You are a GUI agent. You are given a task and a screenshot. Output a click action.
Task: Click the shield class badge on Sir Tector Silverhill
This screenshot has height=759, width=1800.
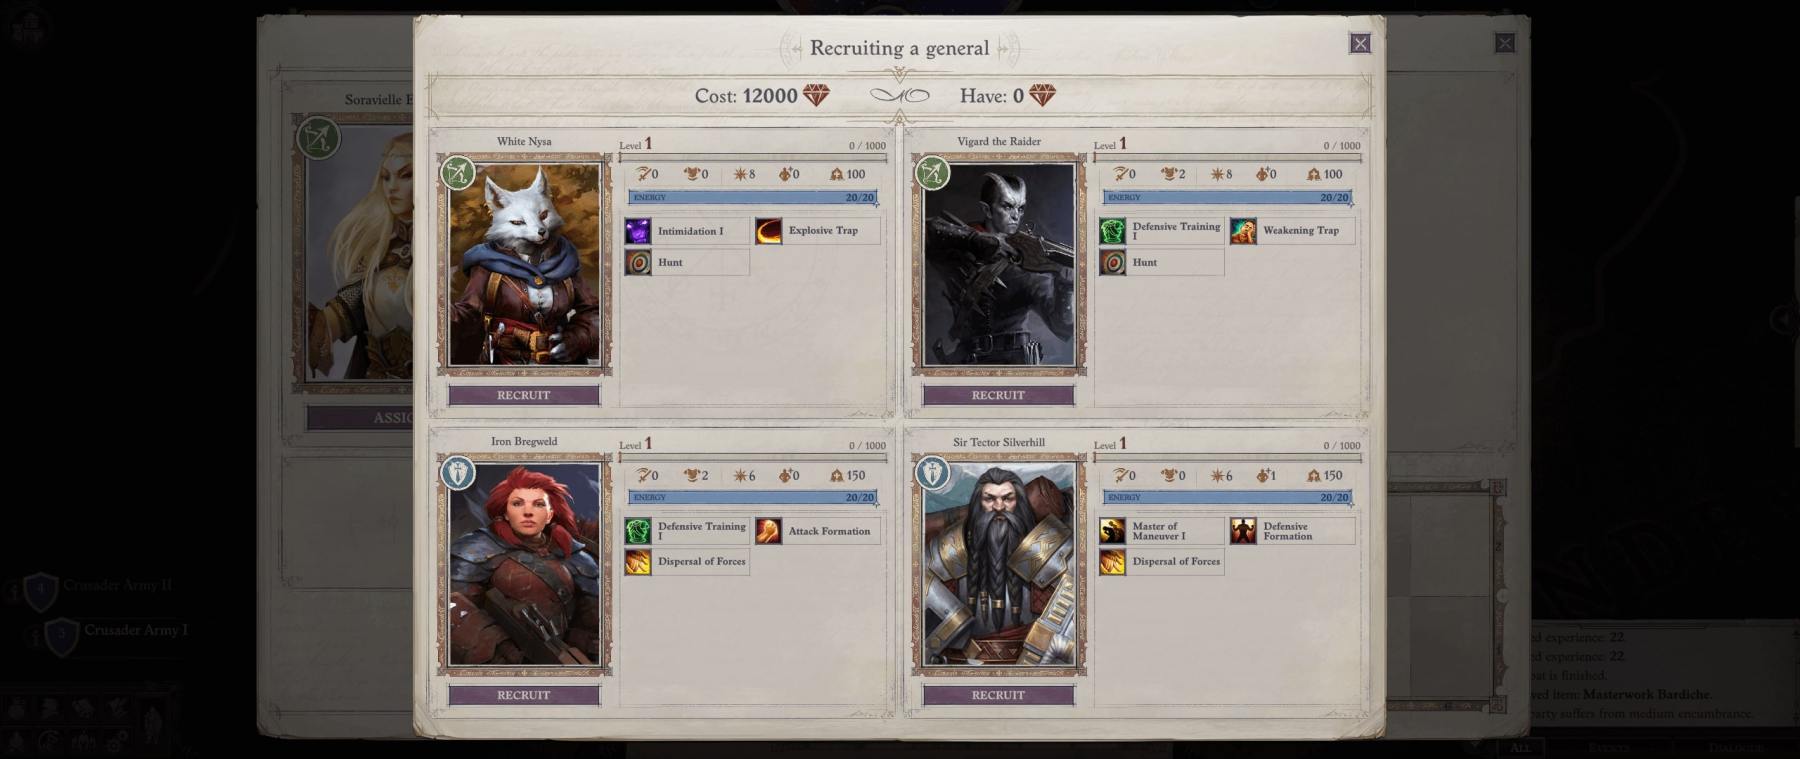(932, 473)
